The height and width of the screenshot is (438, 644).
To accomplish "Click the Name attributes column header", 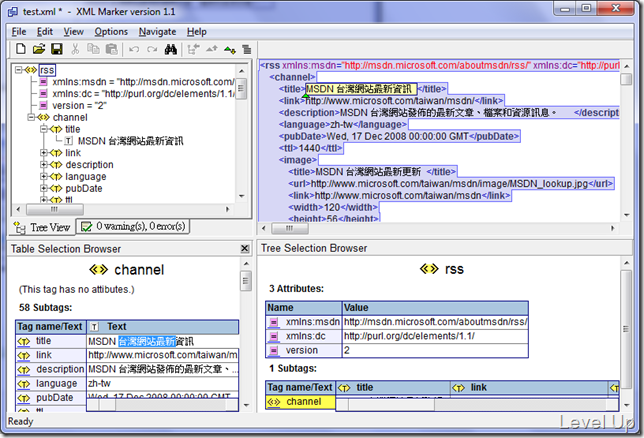I will [x=304, y=308].
